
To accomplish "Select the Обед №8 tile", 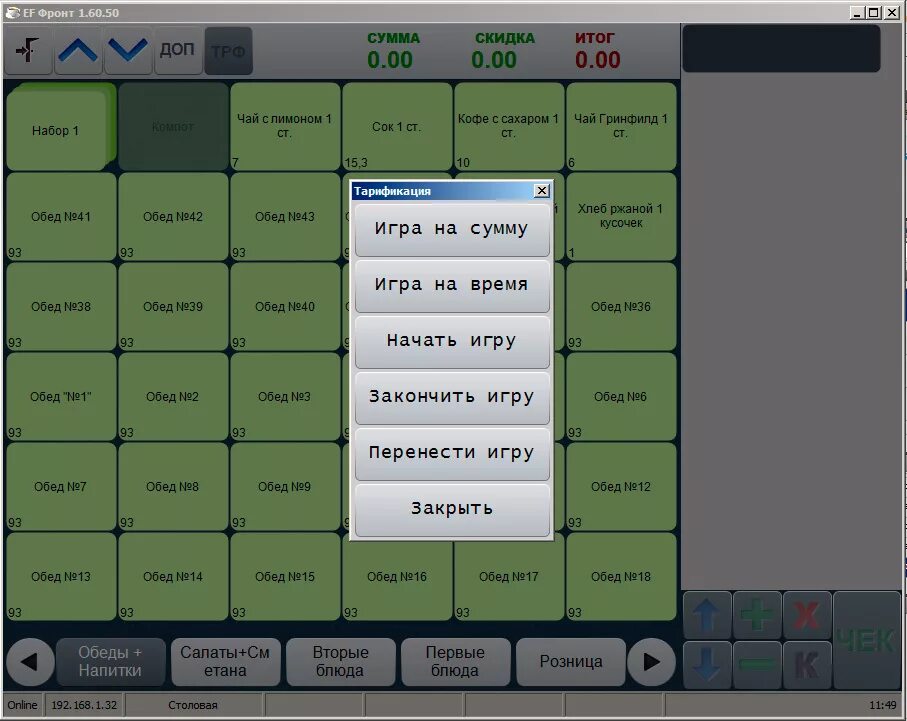I will (173, 487).
